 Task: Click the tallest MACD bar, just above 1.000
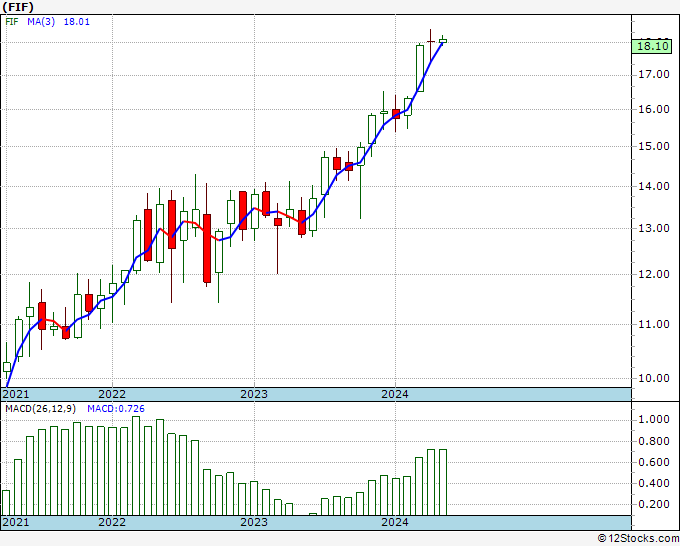pos(136,466)
